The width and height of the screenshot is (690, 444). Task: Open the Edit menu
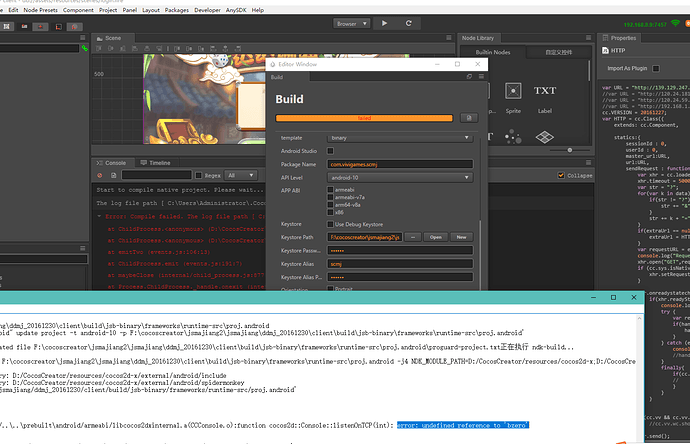coord(13,10)
